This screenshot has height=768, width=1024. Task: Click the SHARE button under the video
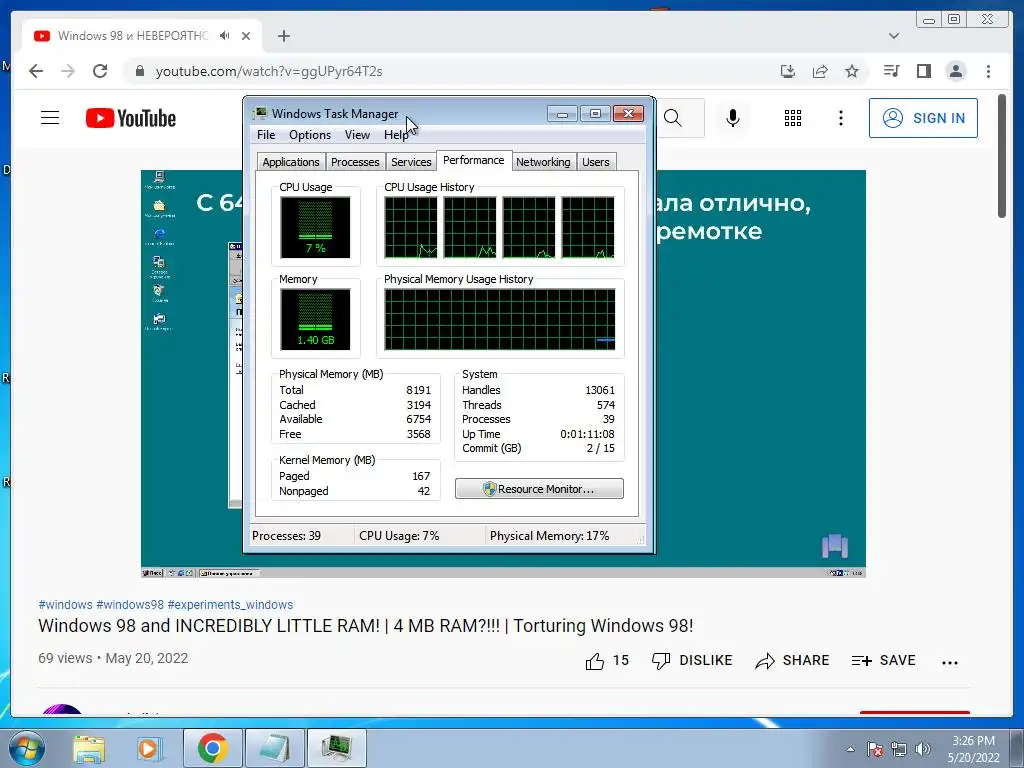pos(792,661)
